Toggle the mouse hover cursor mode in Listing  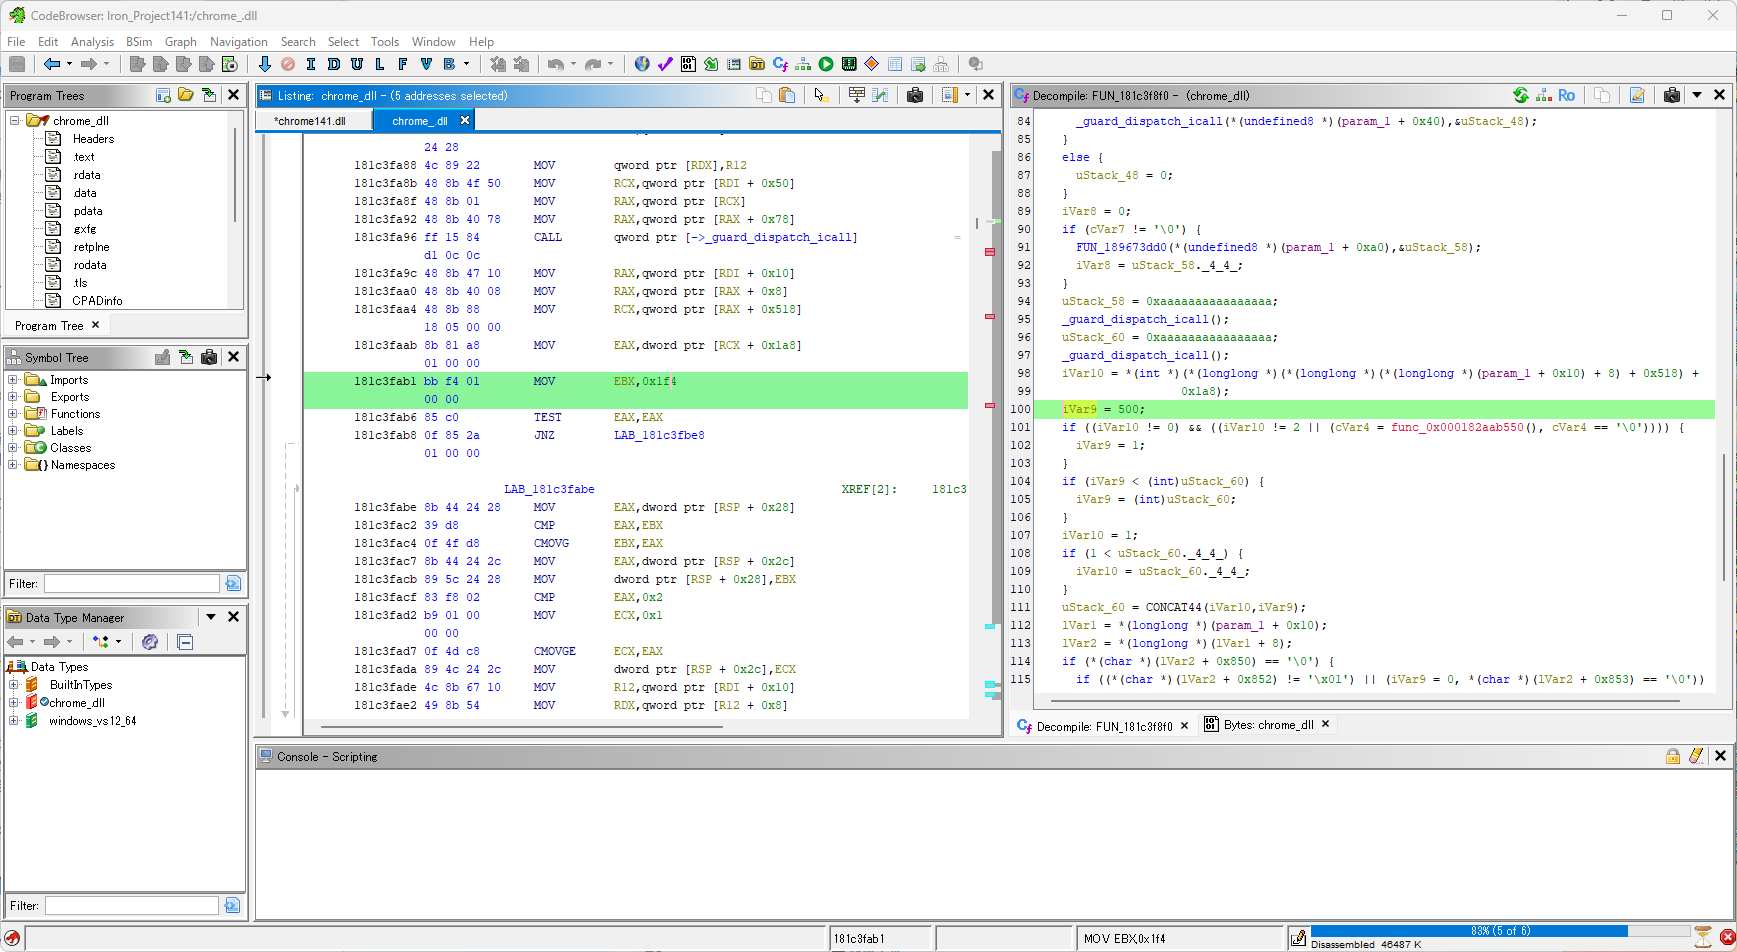(820, 95)
